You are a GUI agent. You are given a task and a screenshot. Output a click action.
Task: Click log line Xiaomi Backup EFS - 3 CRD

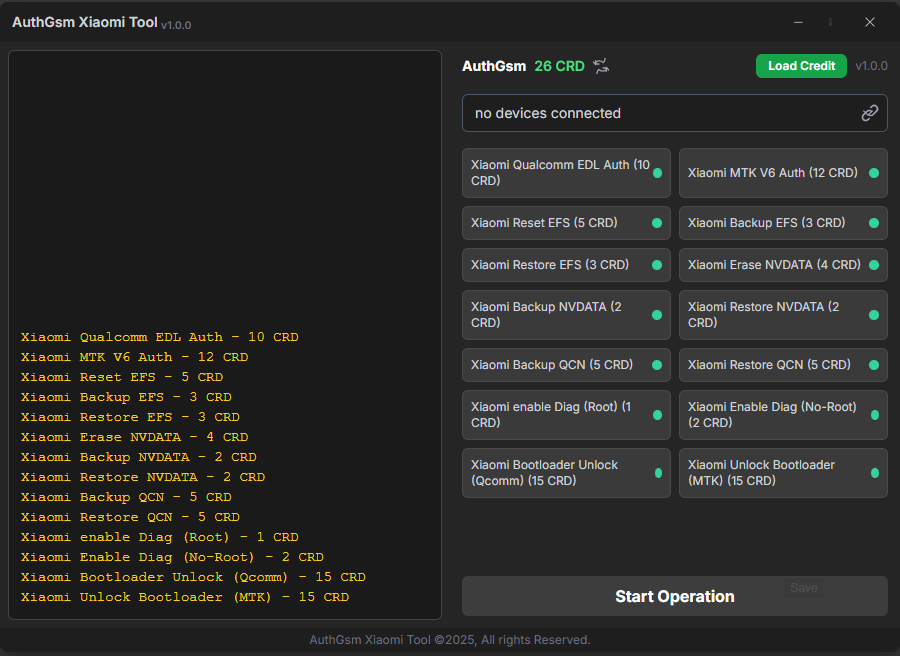click(126, 397)
